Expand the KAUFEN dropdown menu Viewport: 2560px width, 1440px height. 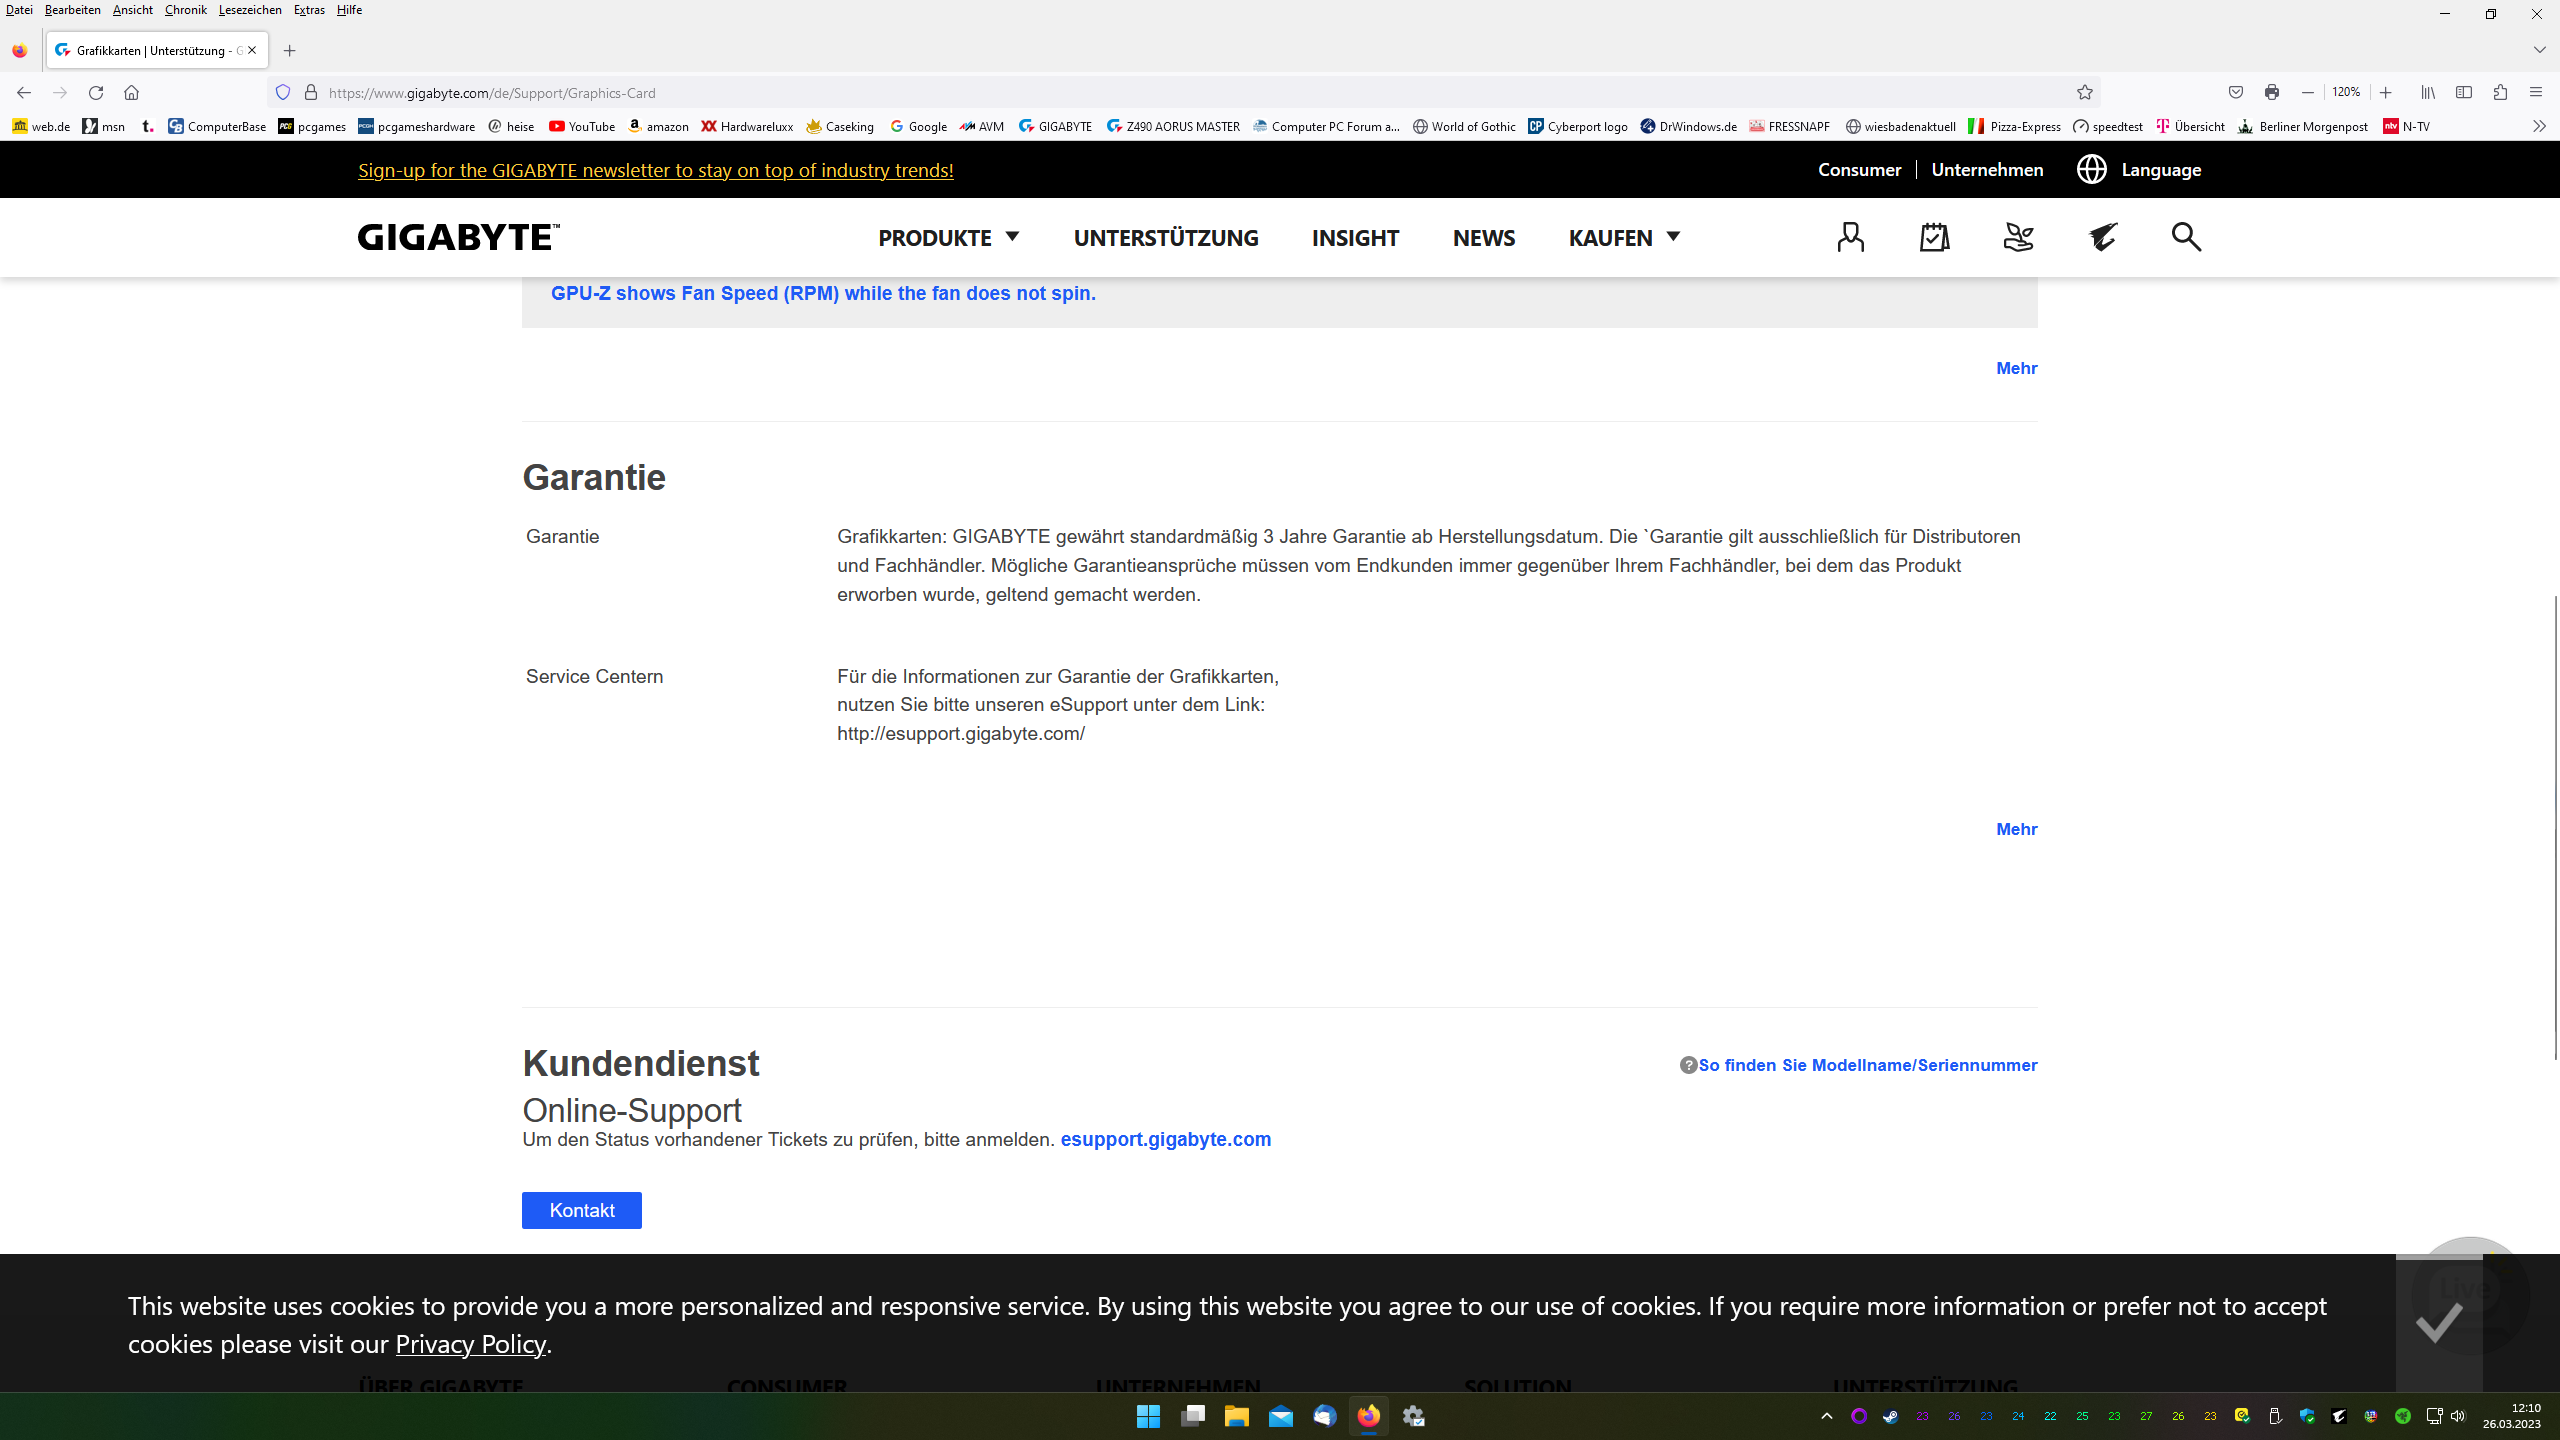pos(1621,237)
